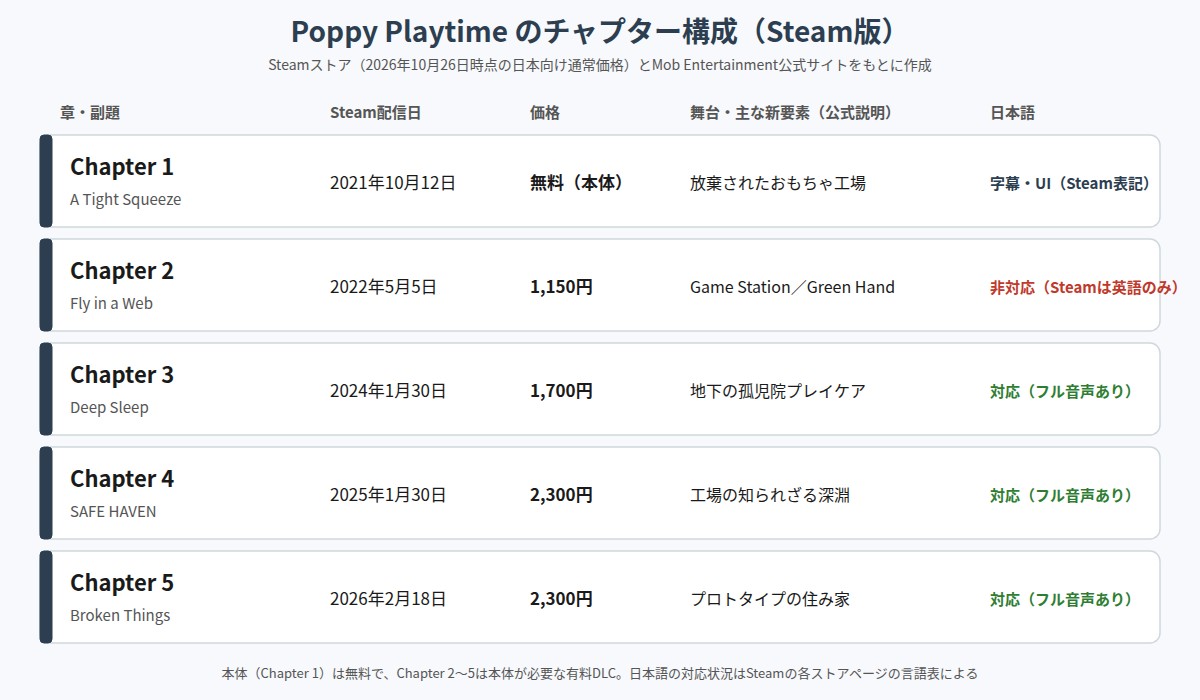Click the subtitle 'SAFE HAVEN'
The width and height of the screenshot is (1200, 700).
tap(113, 511)
